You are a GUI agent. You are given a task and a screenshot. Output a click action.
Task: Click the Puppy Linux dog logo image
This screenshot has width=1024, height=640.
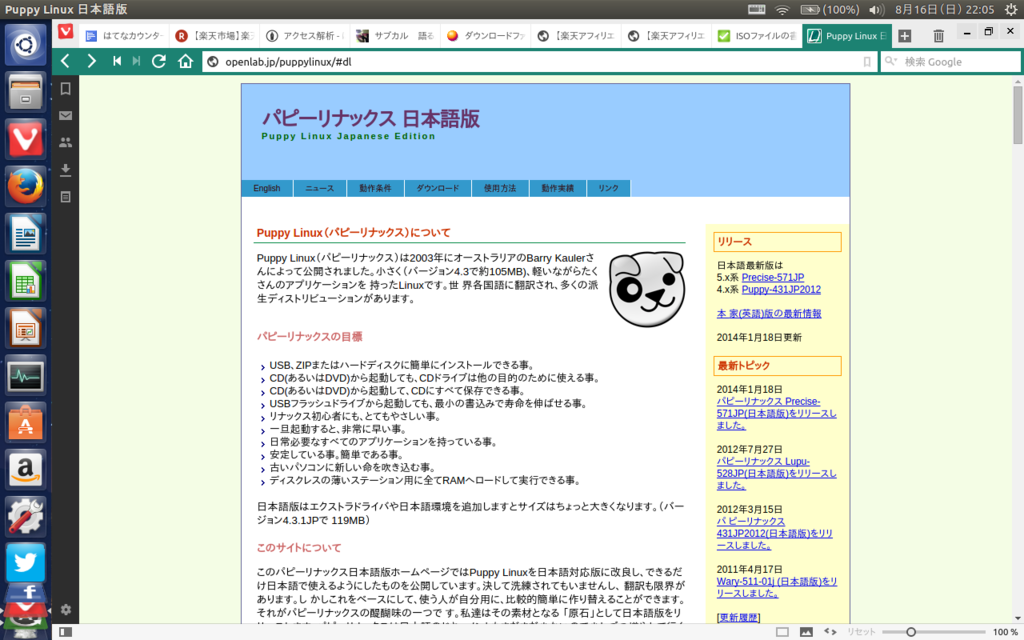(x=647, y=289)
